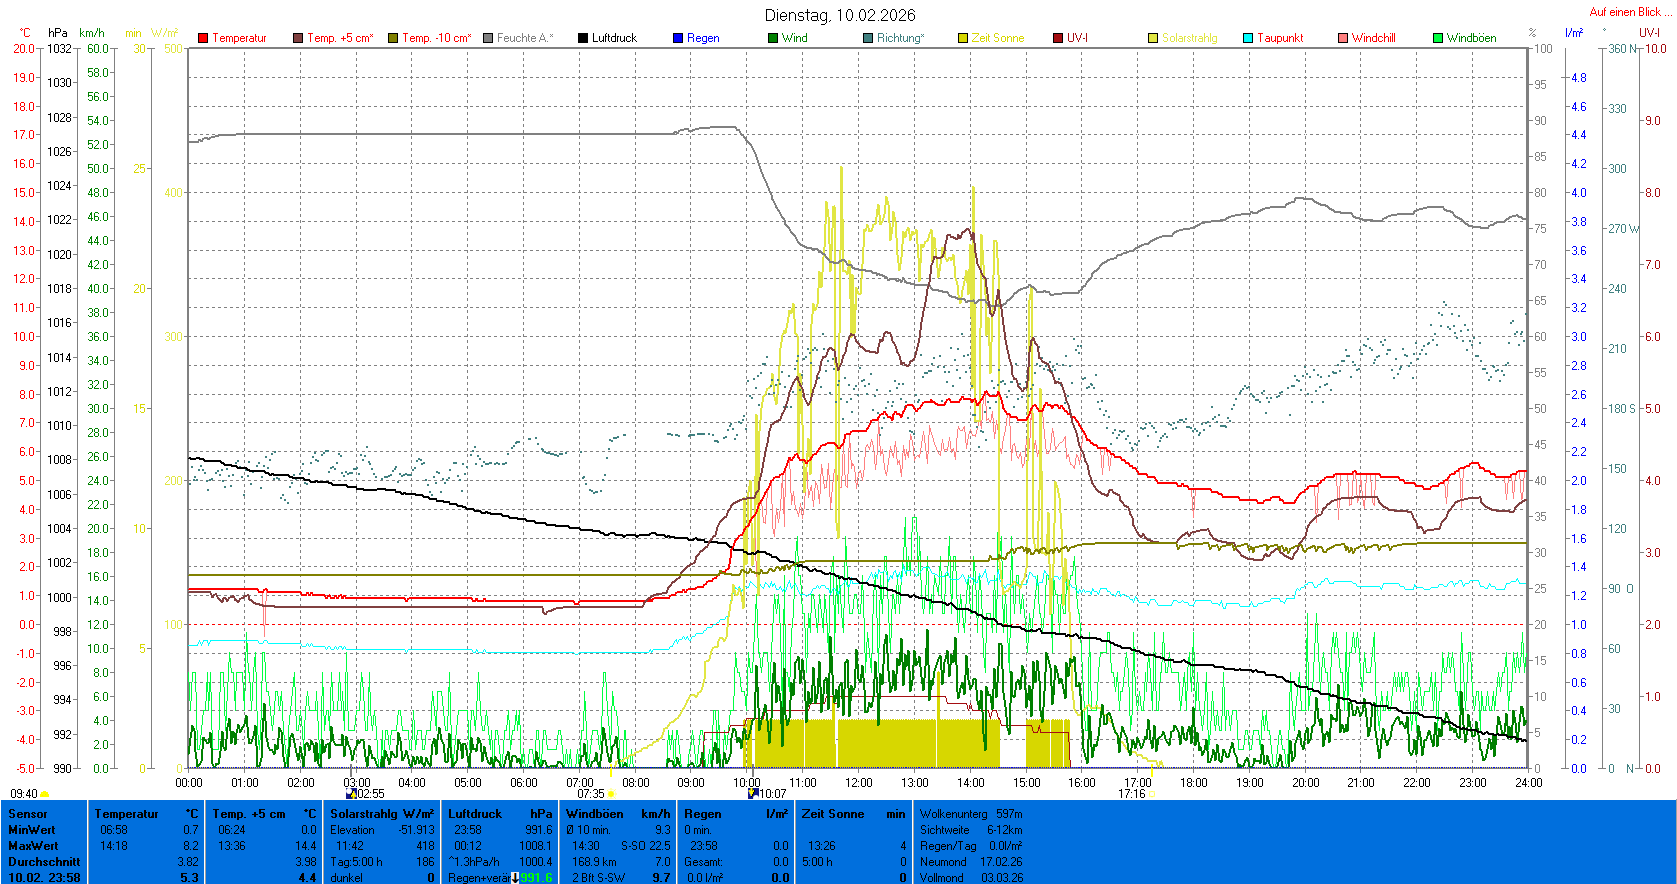Click the date title Dienstag, 10.02.2026
This screenshot has width=1677, height=884.
tap(840, 15)
